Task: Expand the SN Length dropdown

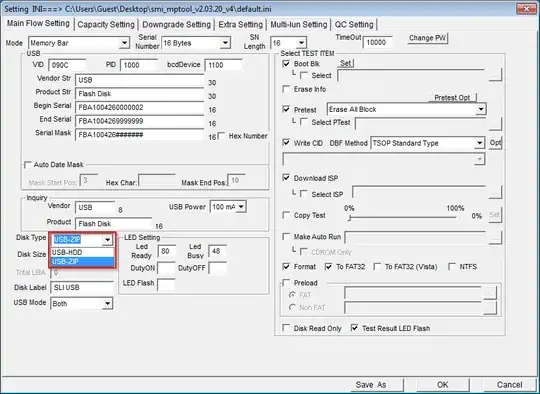Action: coord(301,43)
